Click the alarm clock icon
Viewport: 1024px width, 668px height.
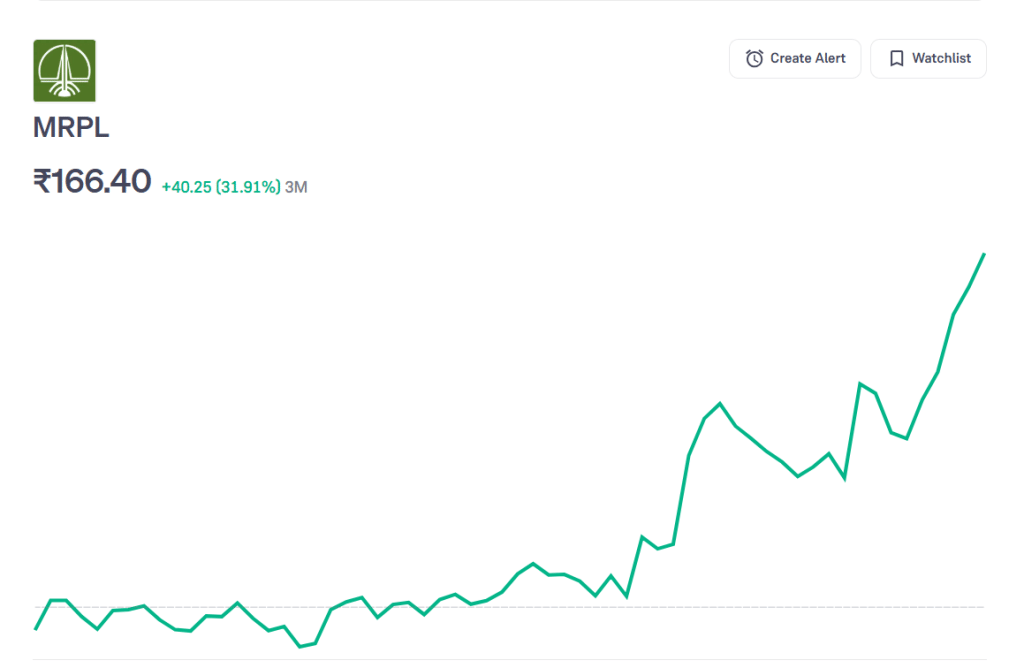754,59
